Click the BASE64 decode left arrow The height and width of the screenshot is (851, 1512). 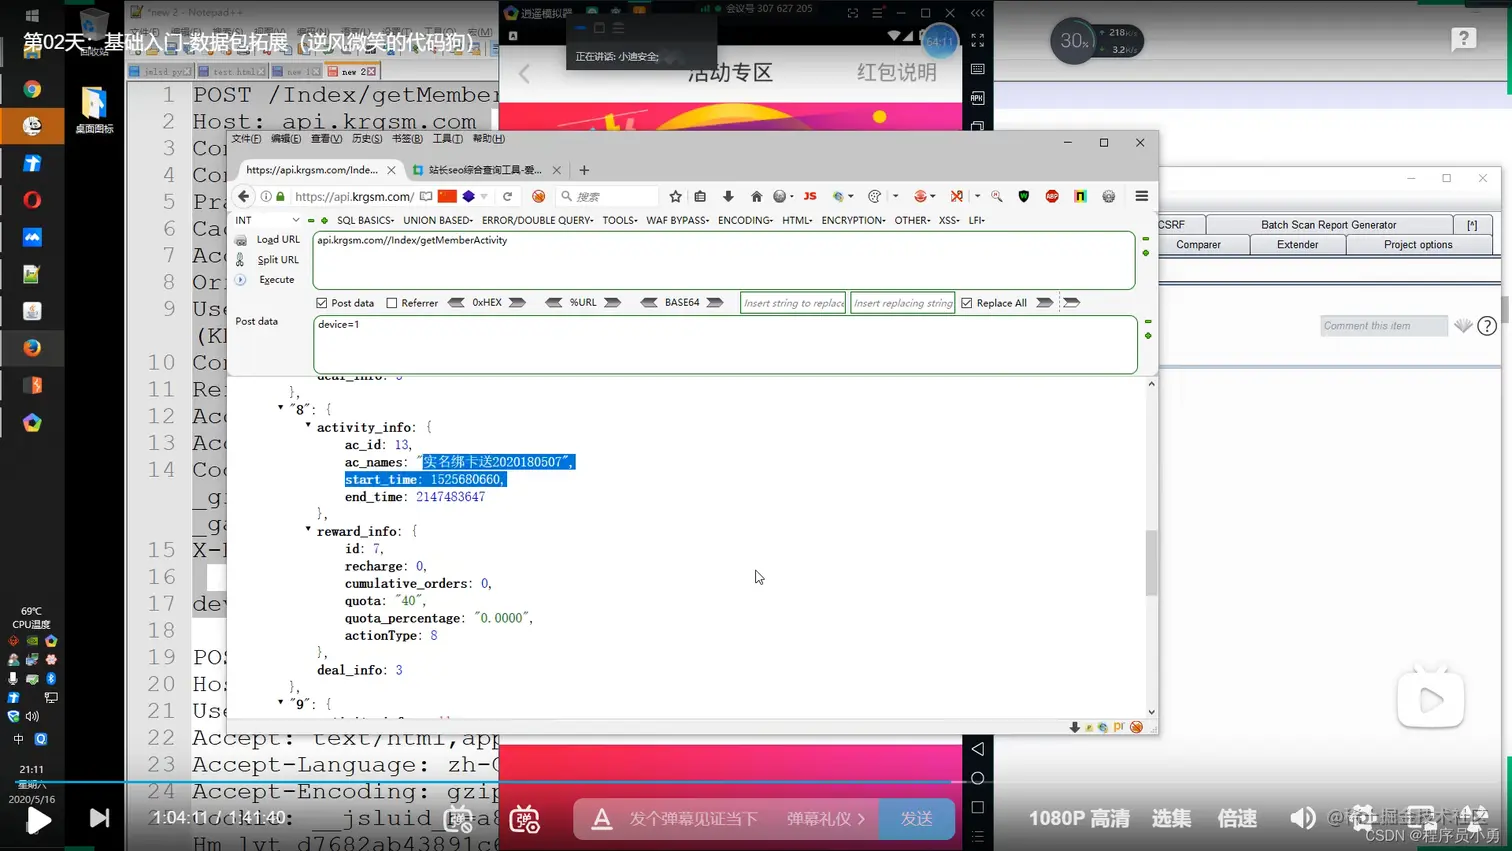pyautogui.click(x=649, y=303)
